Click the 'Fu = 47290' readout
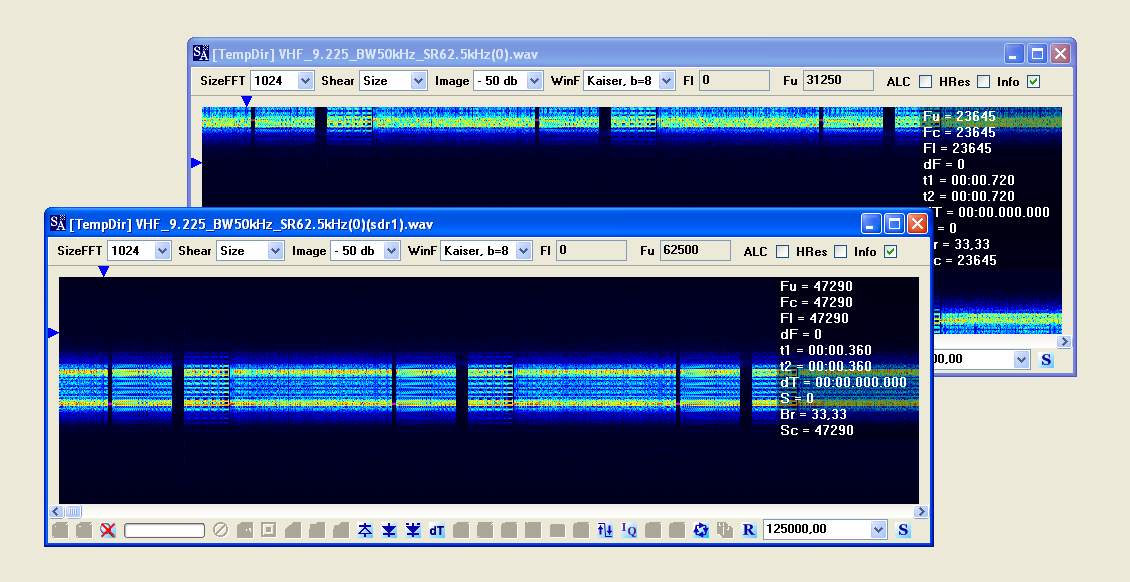The image size is (1130, 582). [x=816, y=287]
